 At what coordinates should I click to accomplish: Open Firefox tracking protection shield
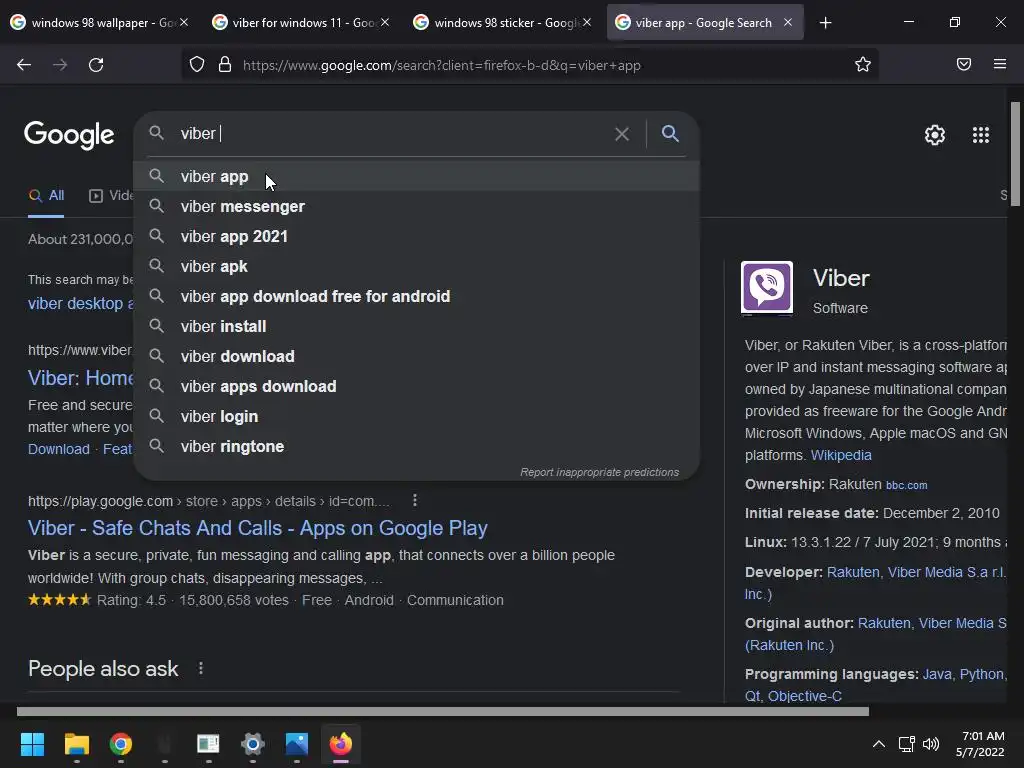[197, 65]
